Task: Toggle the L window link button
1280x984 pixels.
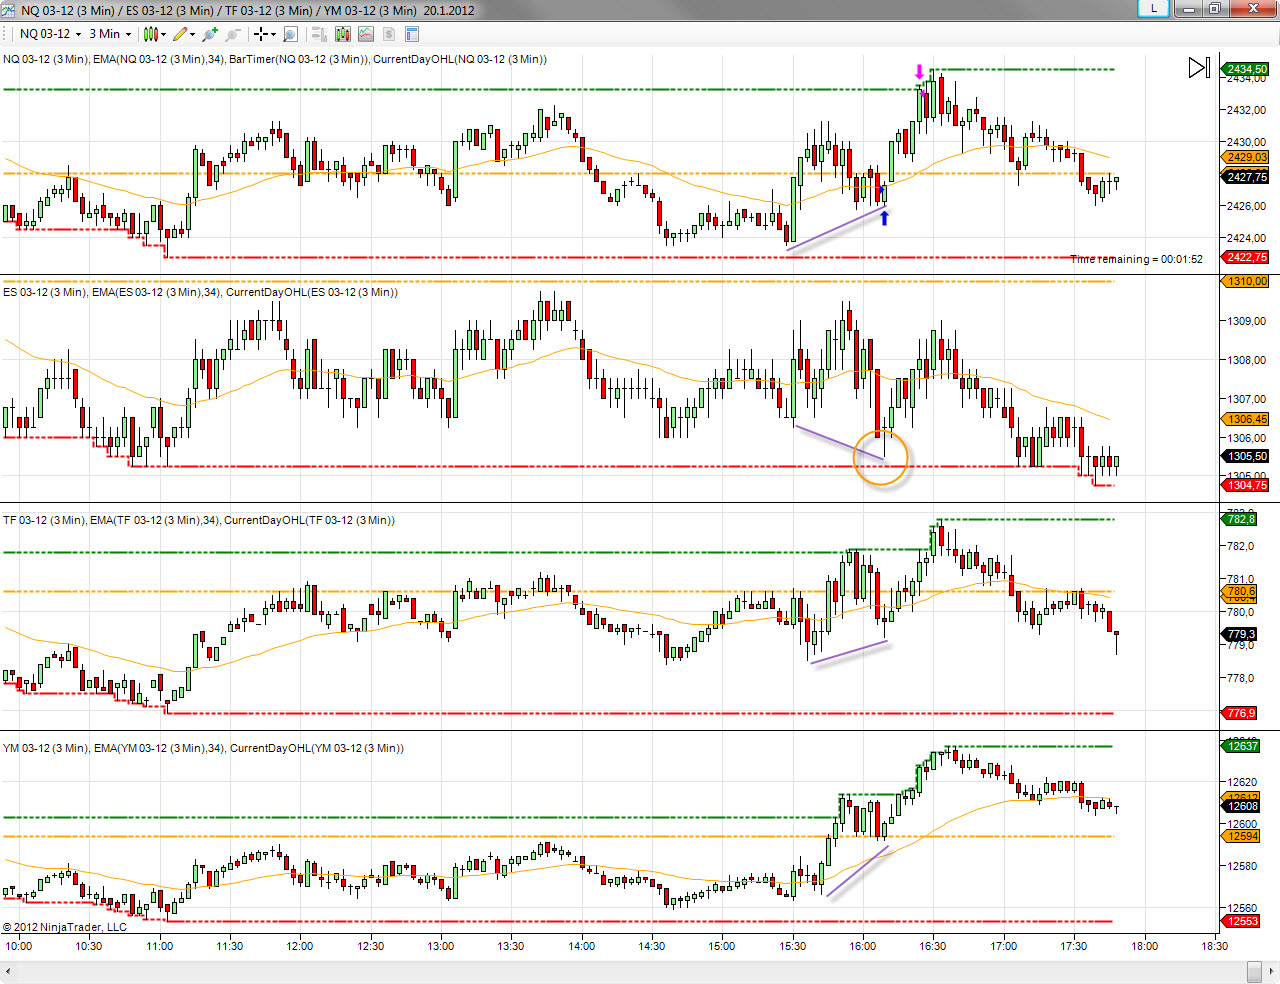Action: [x=1154, y=8]
